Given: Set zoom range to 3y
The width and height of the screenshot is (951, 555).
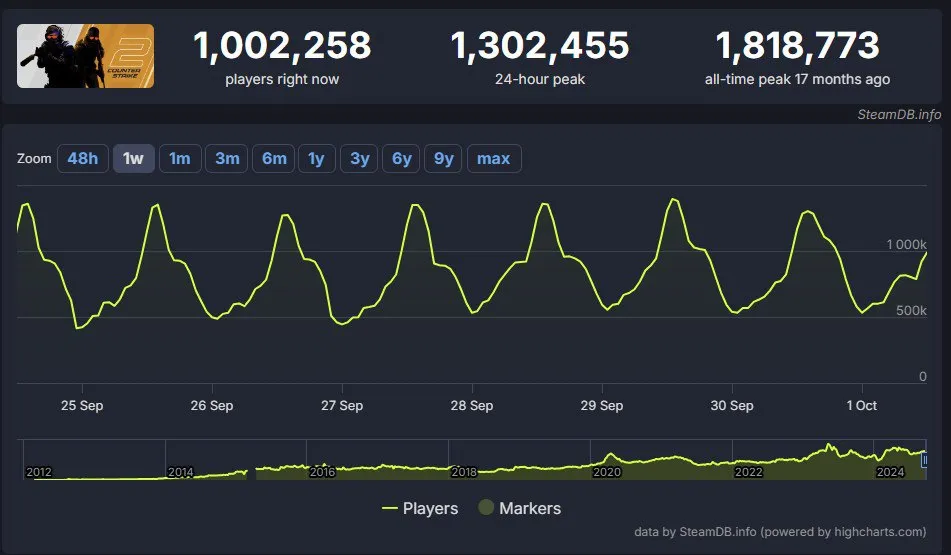Looking at the screenshot, I should pyautogui.click(x=359, y=159).
